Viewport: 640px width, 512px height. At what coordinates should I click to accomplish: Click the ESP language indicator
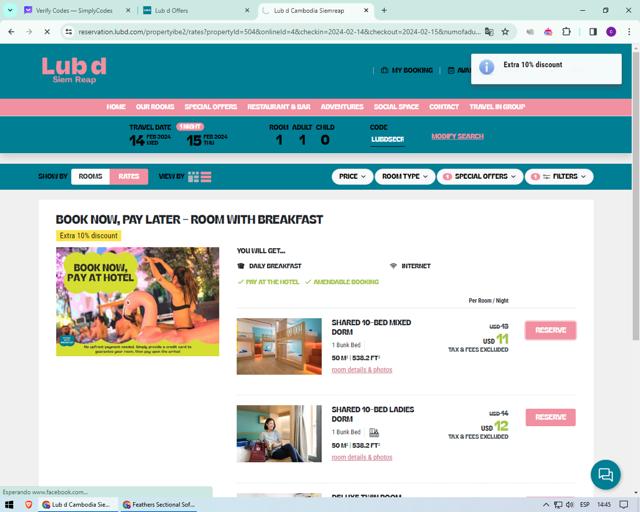pos(584,505)
